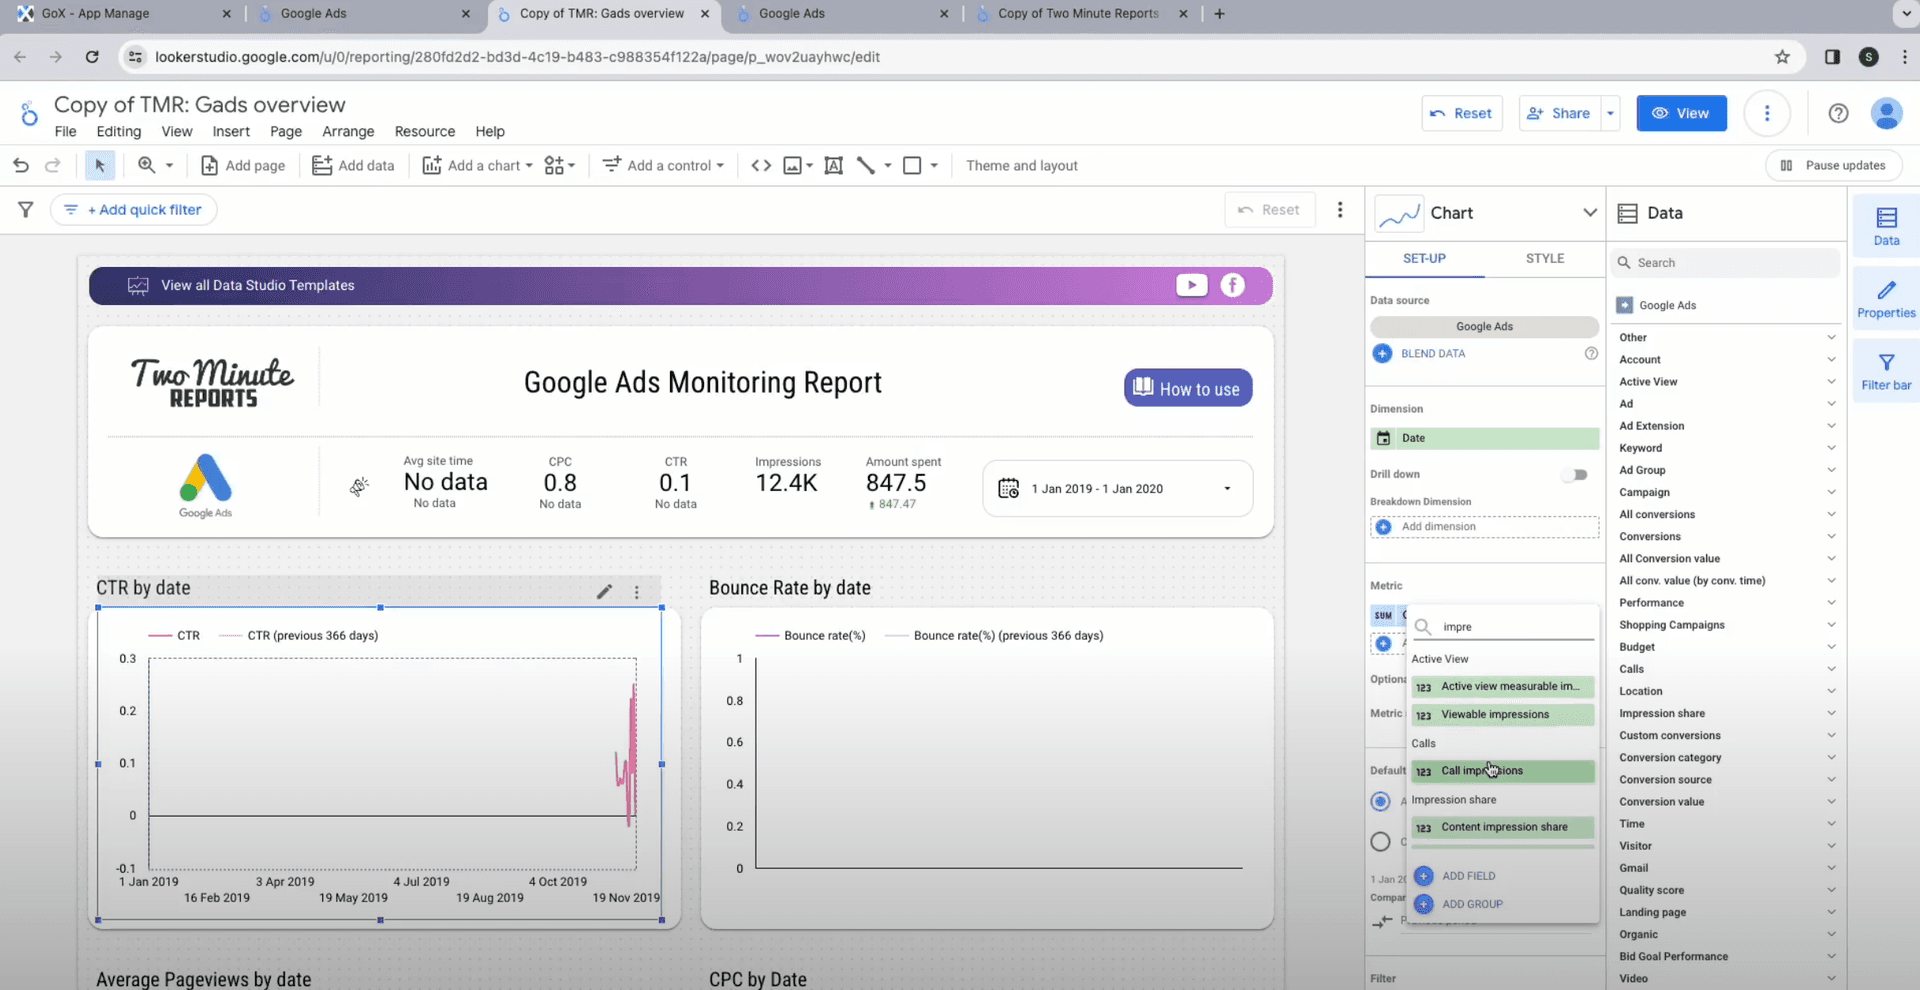The width and height of the screenshot is (1920, 990).
Task: Open the File menu
Action: [x=65, y=131]
